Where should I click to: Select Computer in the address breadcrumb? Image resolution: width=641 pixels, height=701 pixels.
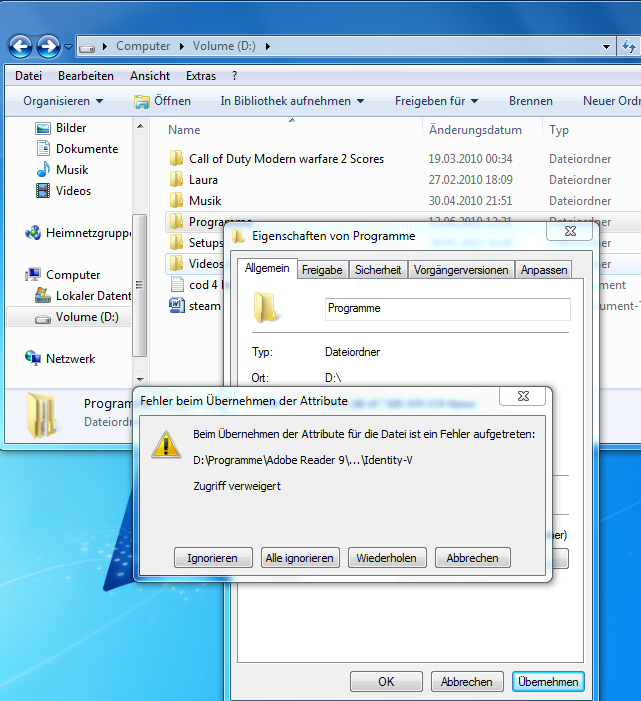143,46
